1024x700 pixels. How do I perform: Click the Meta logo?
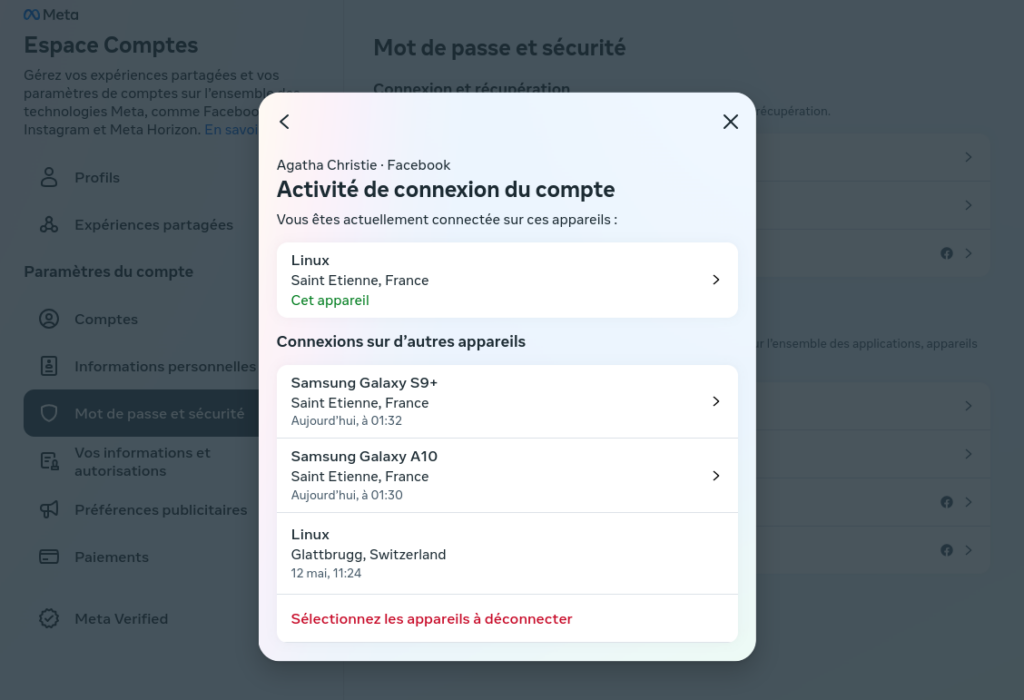51,14
